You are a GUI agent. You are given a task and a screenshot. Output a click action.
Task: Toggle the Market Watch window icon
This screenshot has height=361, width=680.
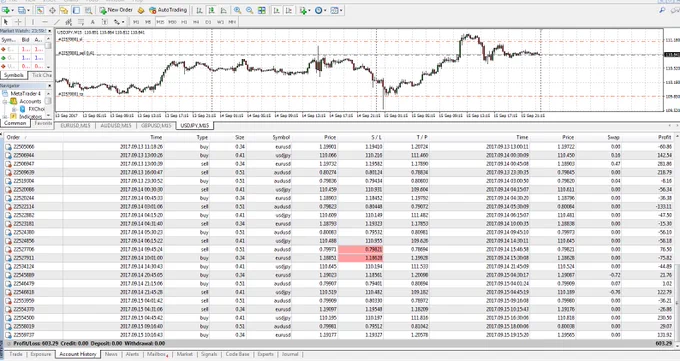(x=40, y=10)
